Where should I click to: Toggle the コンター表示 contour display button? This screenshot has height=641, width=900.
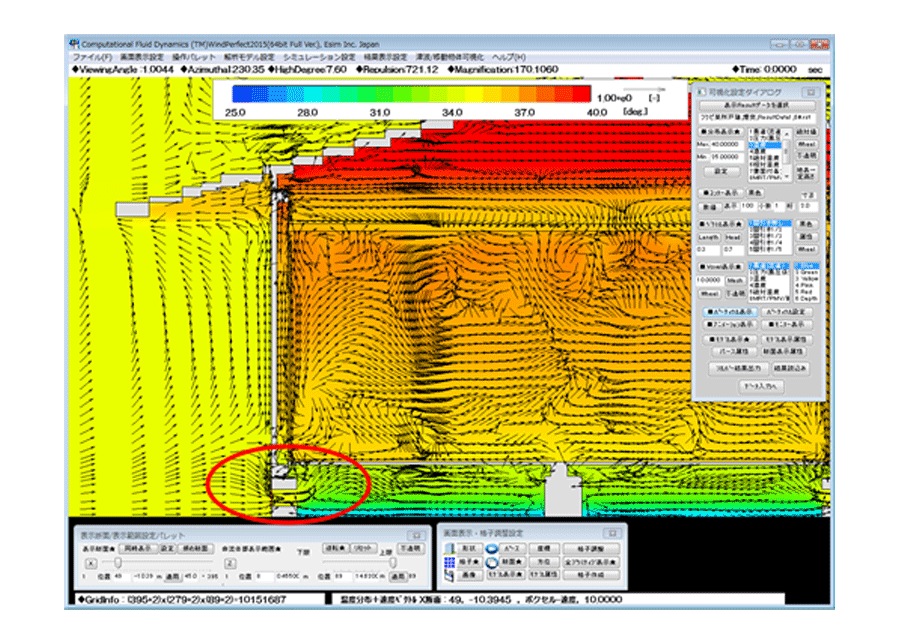(720, 193)
